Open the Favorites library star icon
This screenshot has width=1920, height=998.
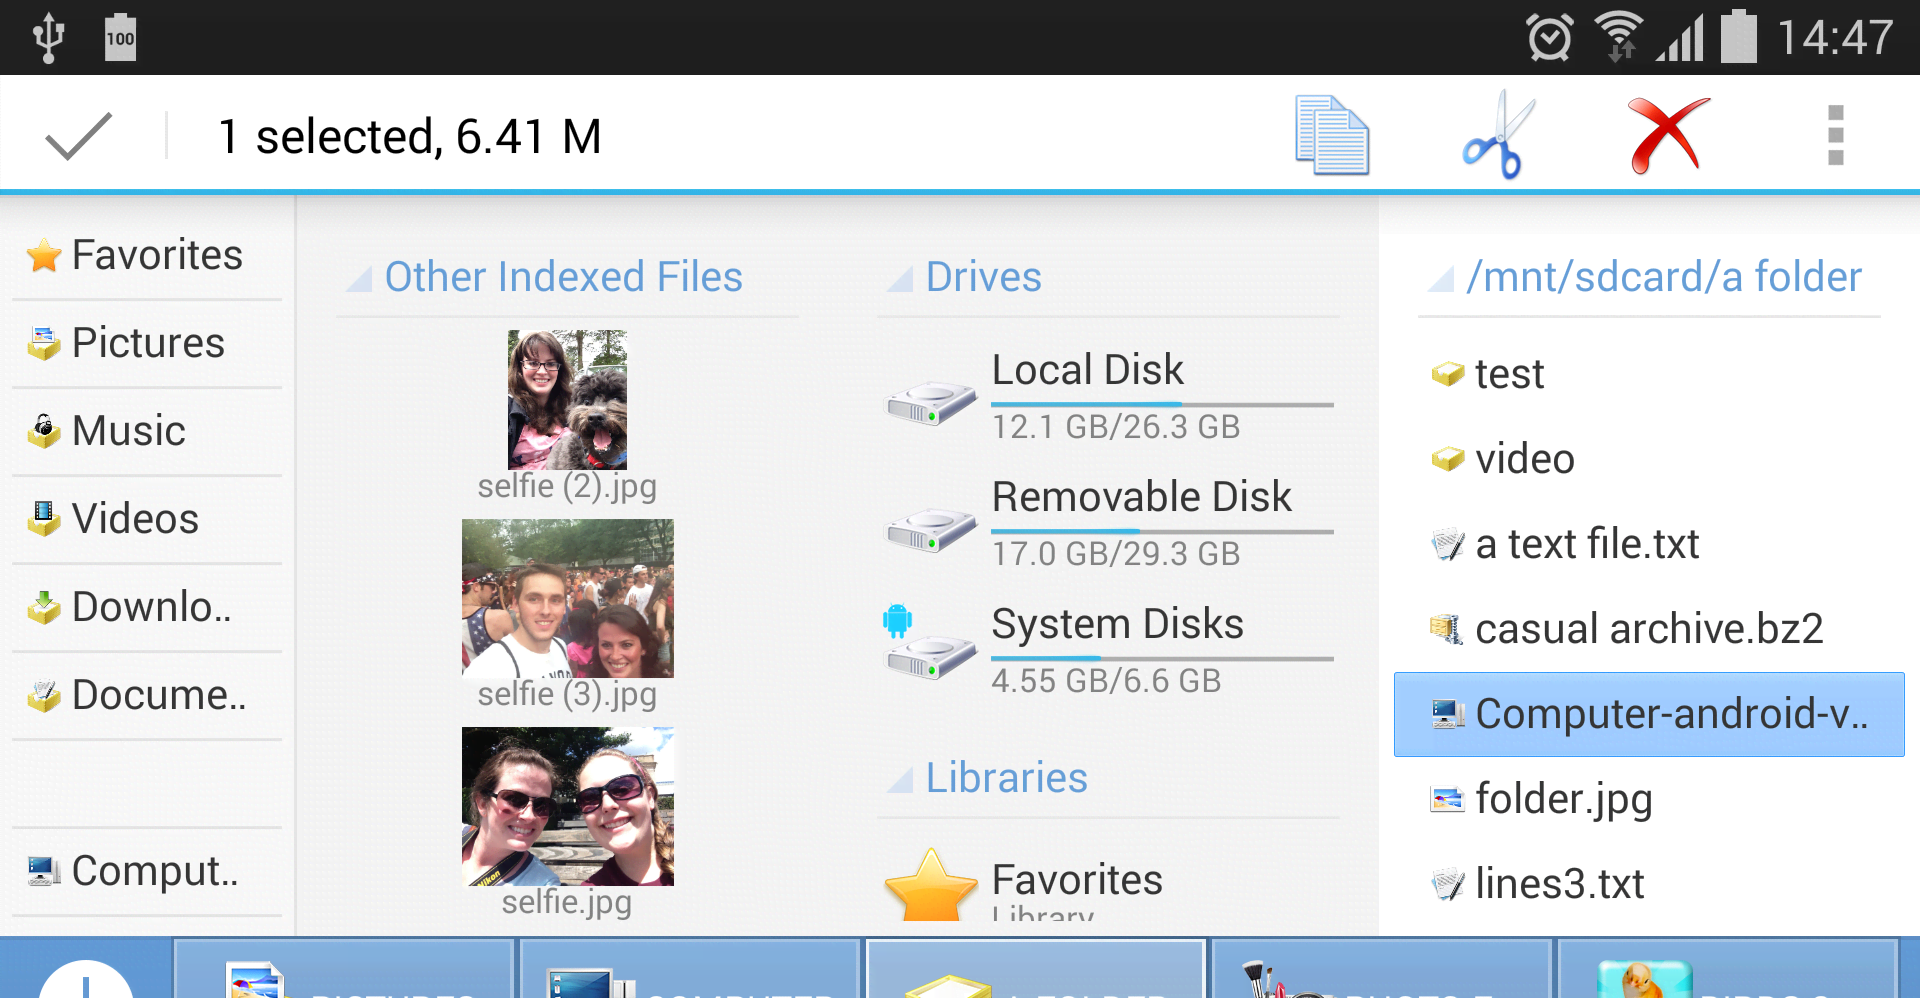(930, 884)
